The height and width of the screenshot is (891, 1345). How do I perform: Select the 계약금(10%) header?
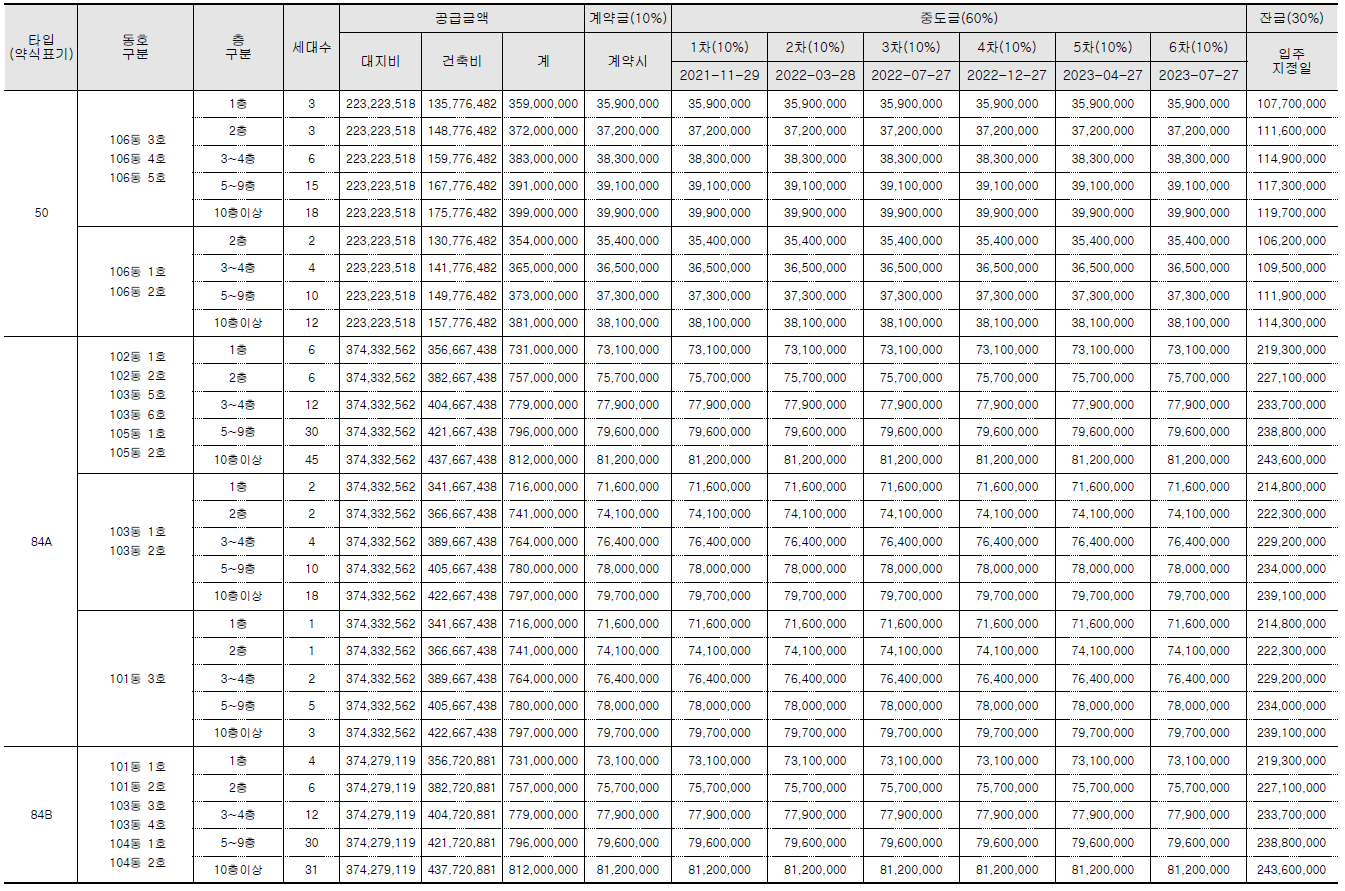(x=628, y=18)
